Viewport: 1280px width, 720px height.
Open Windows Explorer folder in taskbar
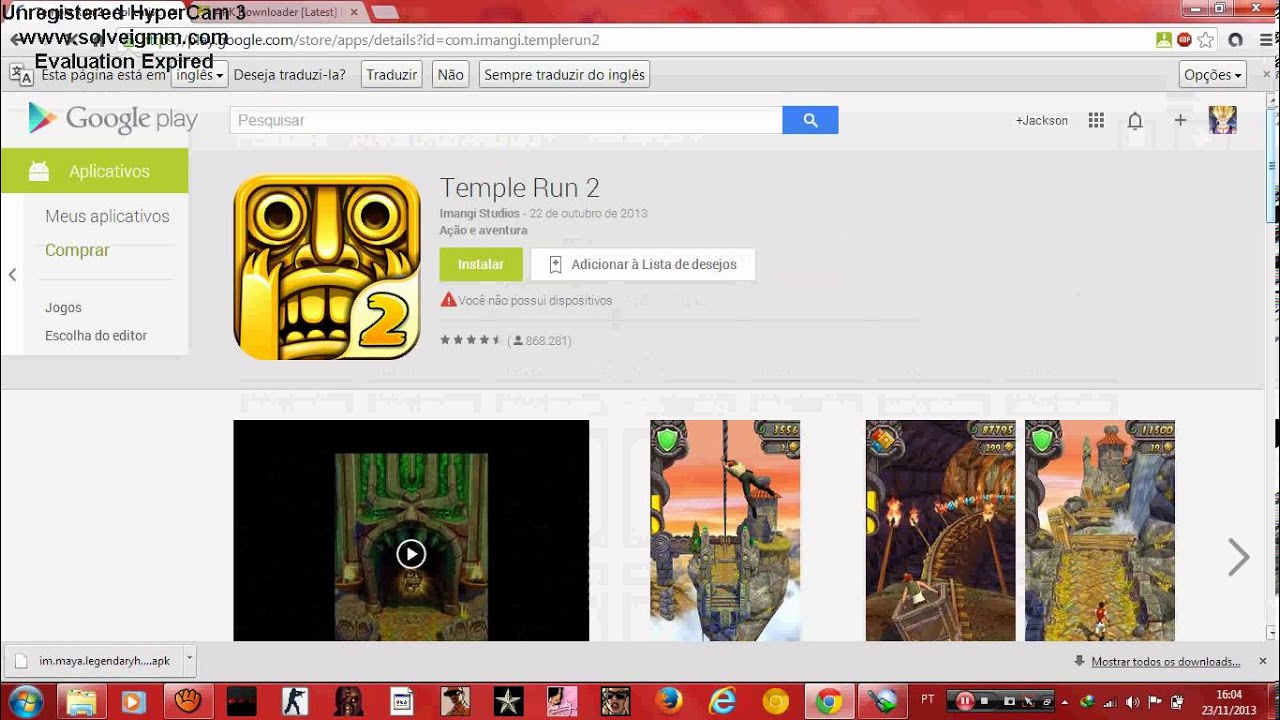[80, 702]
